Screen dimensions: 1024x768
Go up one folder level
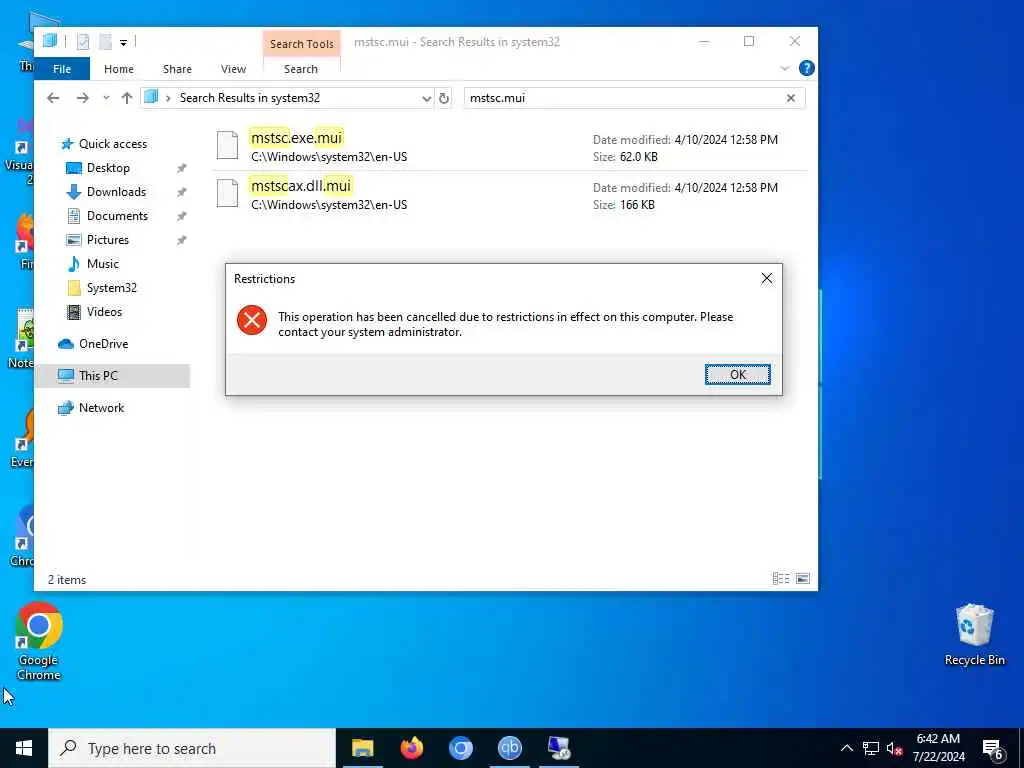pos(127,98)
